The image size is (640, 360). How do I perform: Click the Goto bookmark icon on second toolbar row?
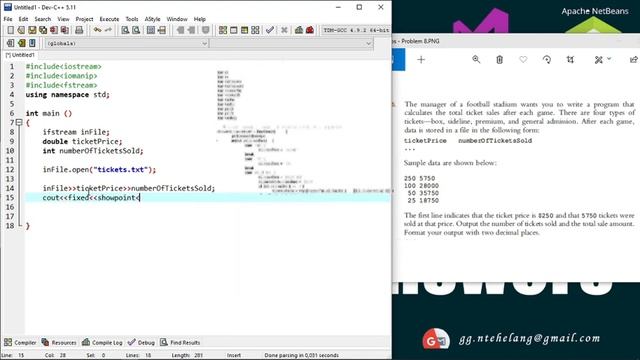pos(32,43)
